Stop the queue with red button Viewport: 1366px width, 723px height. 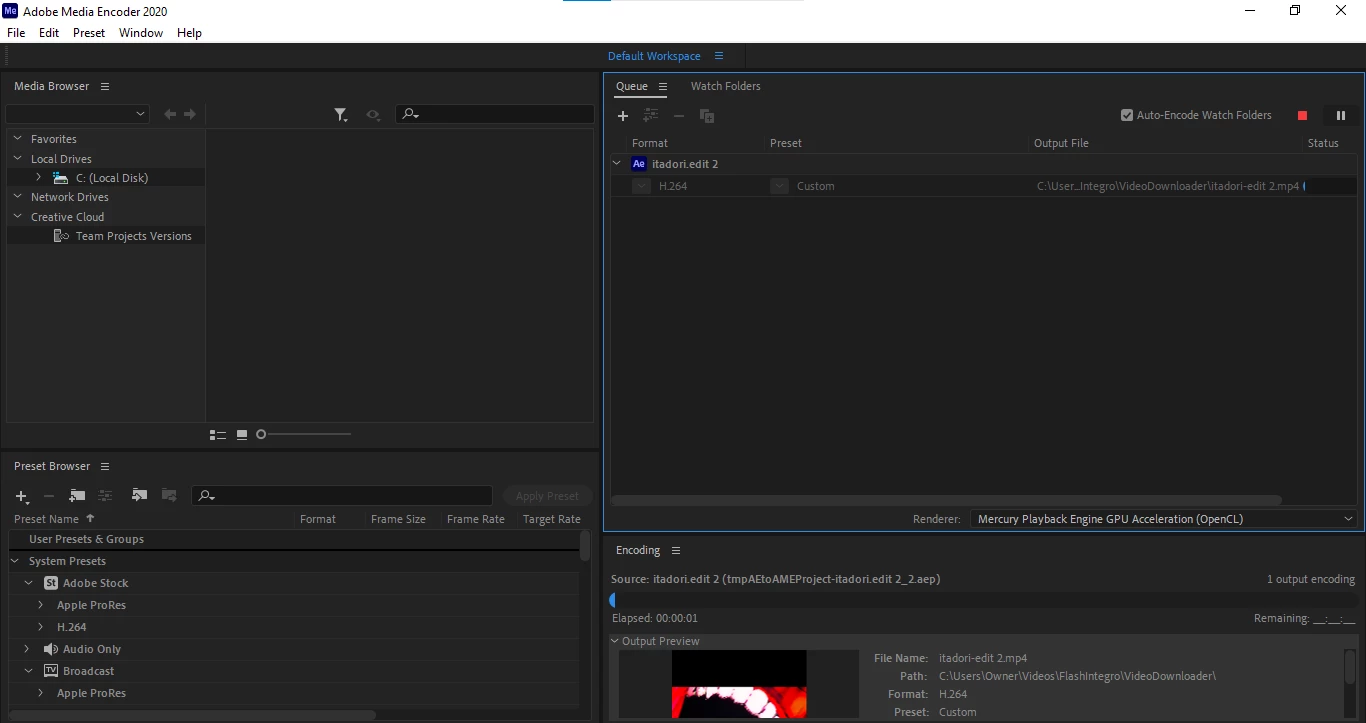pos(1302,116)
